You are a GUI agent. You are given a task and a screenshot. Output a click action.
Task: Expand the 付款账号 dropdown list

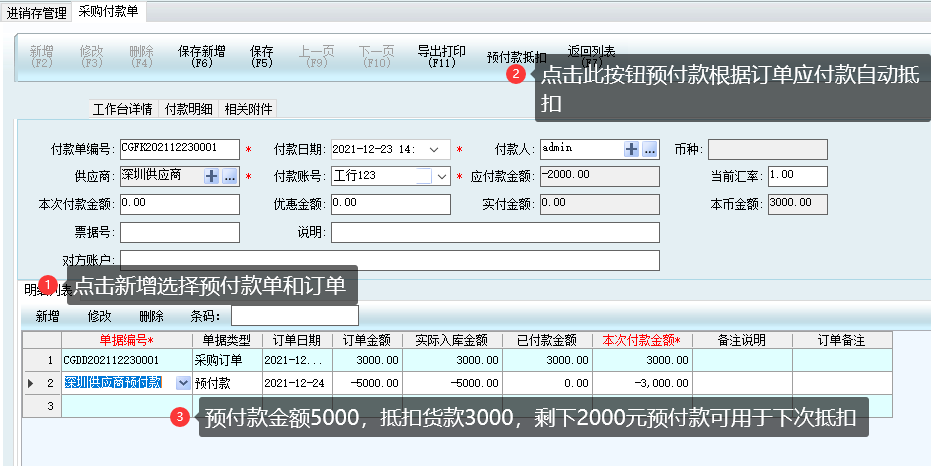pos(441,176)
